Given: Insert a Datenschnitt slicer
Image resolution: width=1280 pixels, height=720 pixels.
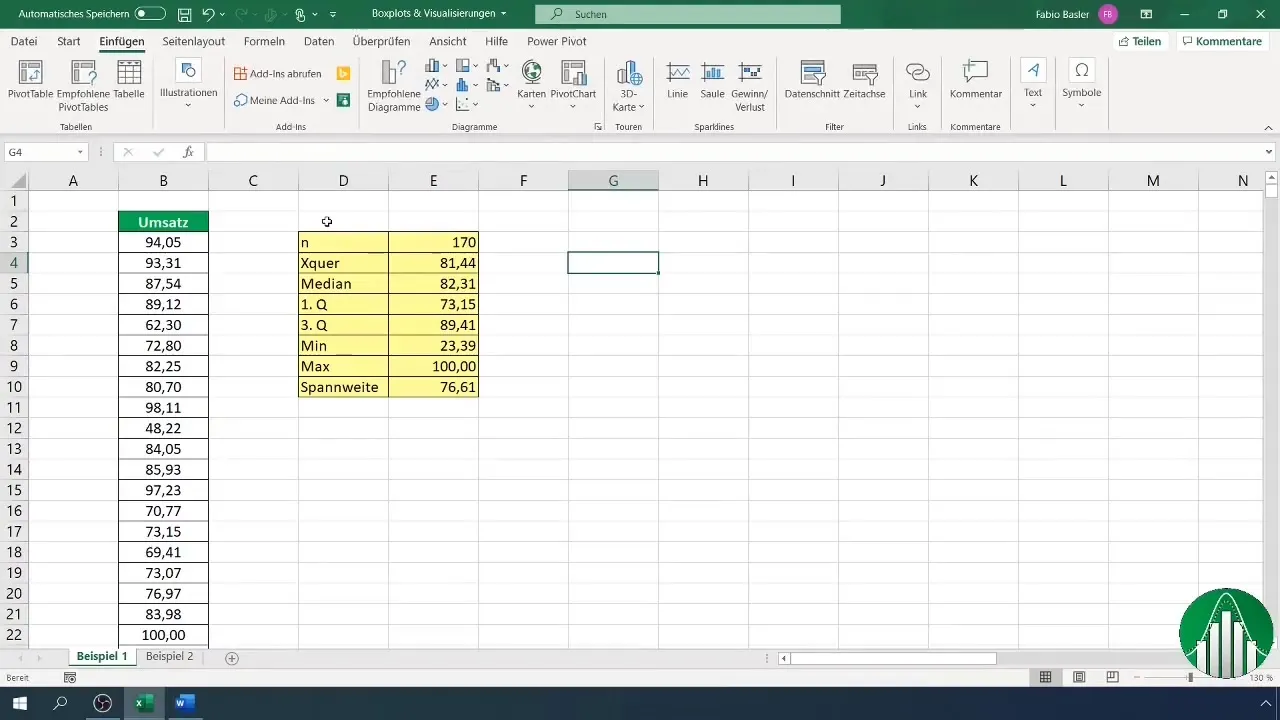Looking at the screenshot, I should point(812,80).
